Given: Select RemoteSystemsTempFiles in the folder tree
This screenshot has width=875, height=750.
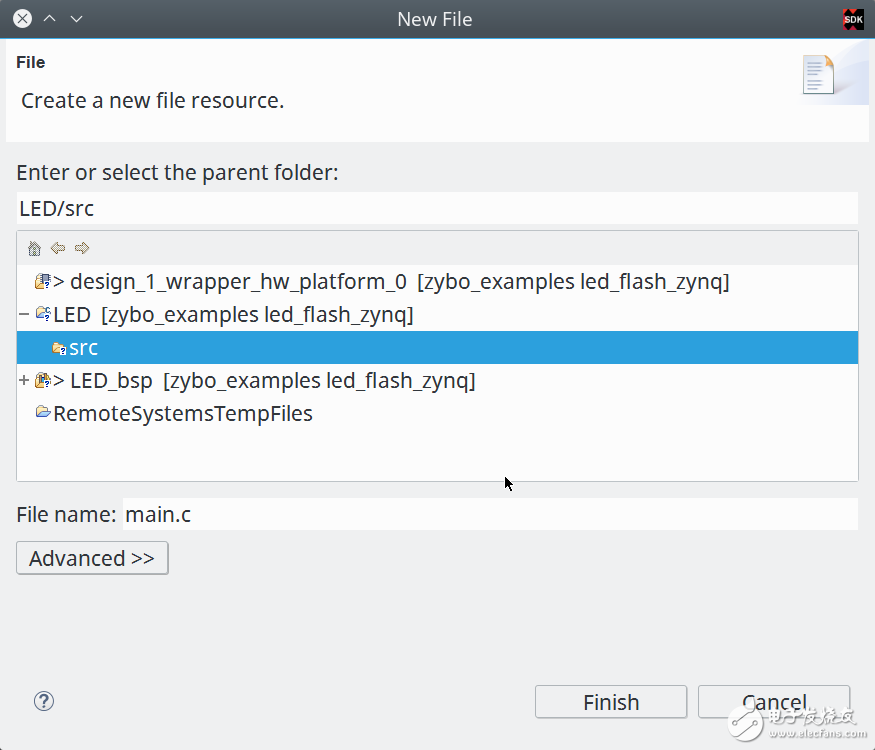Looking at the screenshot, I should click(183, 413).
